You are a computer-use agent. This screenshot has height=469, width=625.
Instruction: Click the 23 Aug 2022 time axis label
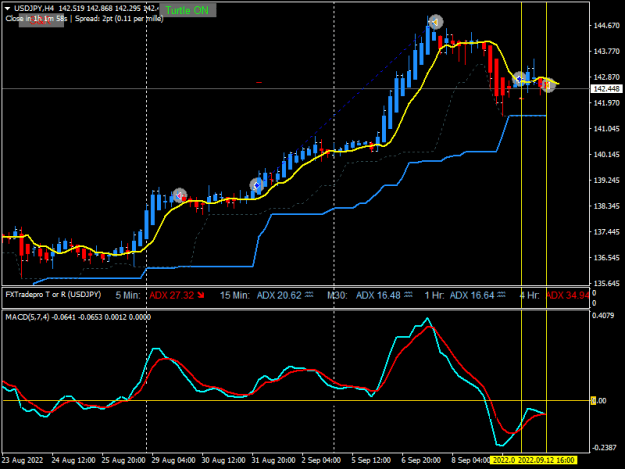pos(22,460)
